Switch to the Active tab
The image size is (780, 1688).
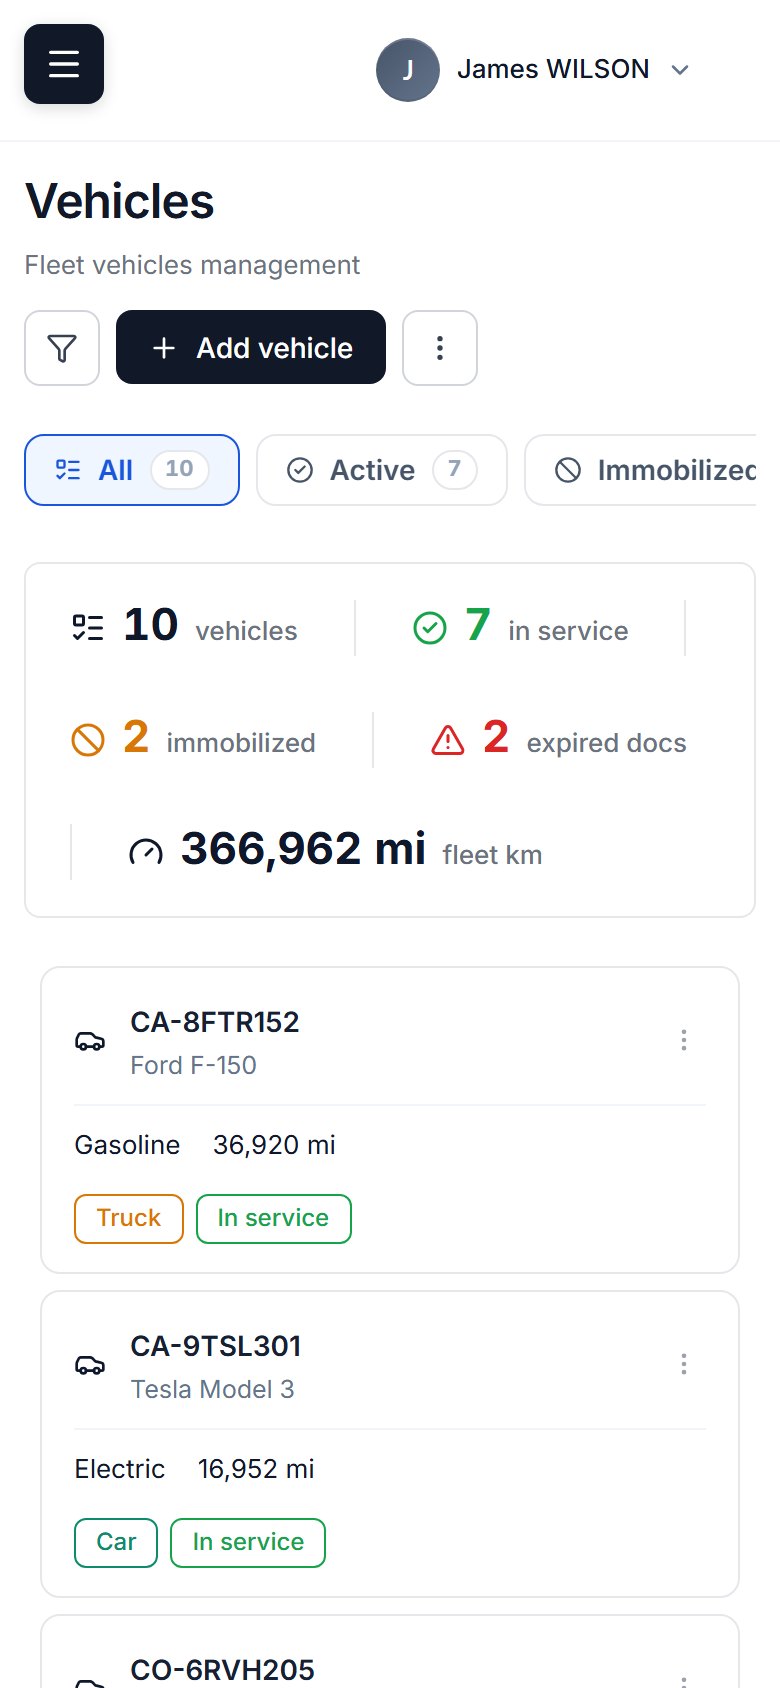pos(382,470)
